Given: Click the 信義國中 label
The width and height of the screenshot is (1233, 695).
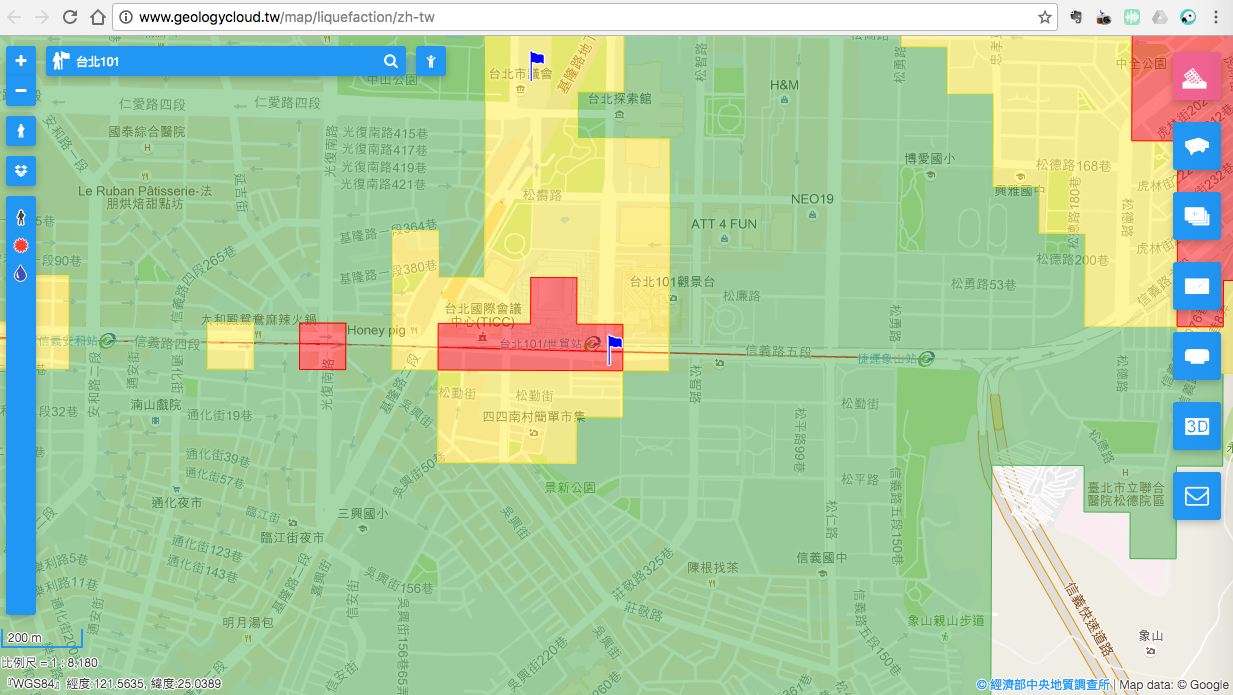Looking at the screenshot, I should tap(821, 558).
